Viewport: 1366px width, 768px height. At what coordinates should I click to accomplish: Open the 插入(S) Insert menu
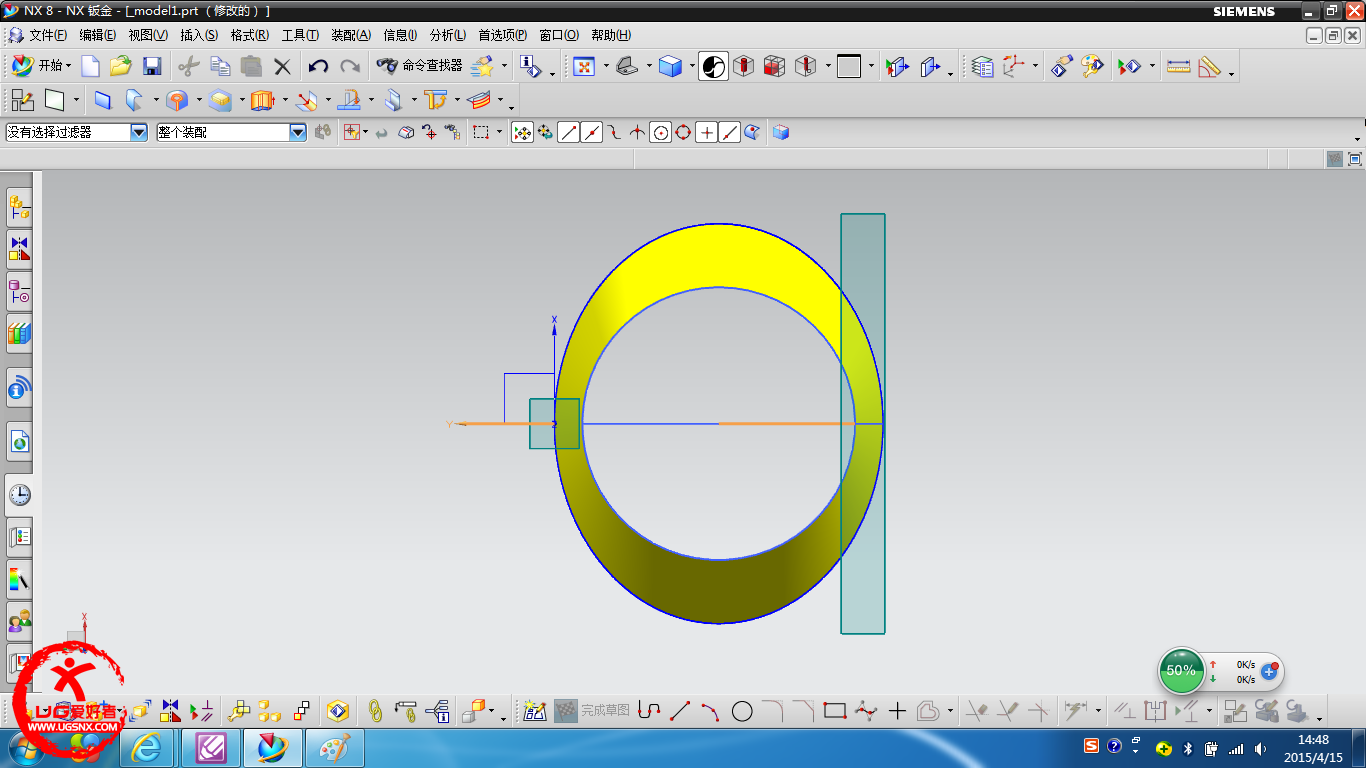click(199, 35)
